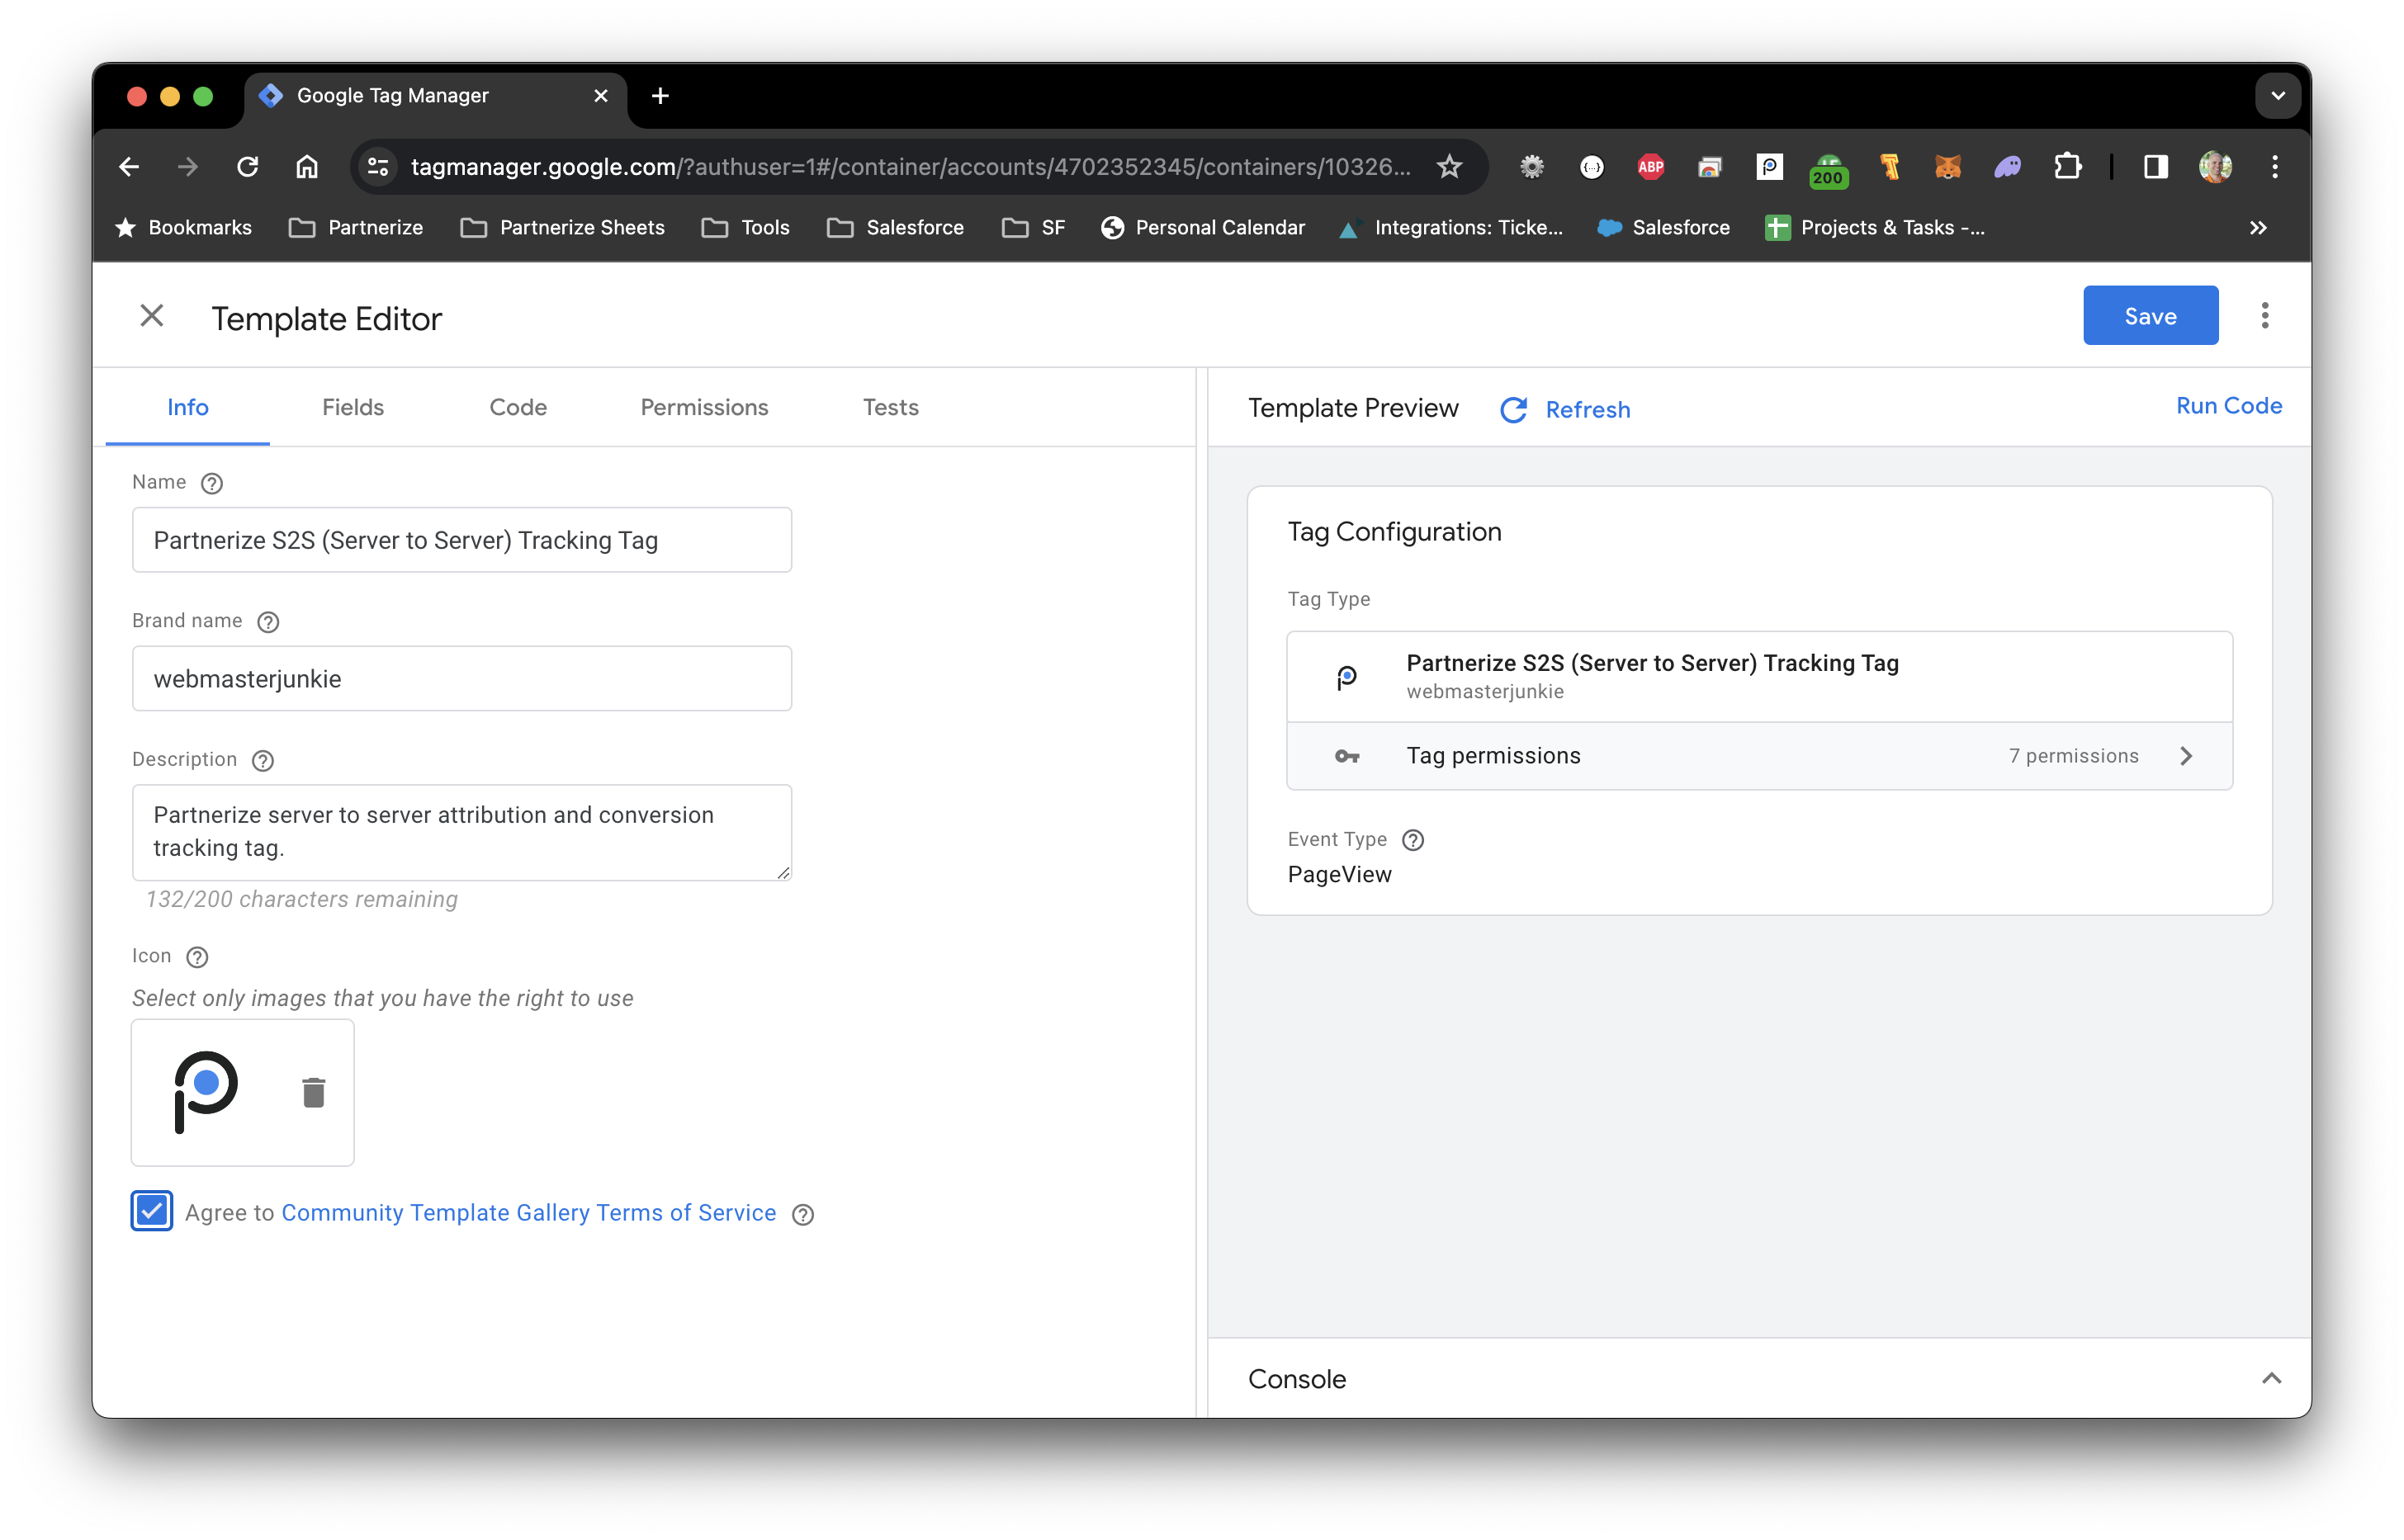Delete the uploaded icon with trash button
This screenshot has height=1540, width=2404.
(x=313, y=1092)
